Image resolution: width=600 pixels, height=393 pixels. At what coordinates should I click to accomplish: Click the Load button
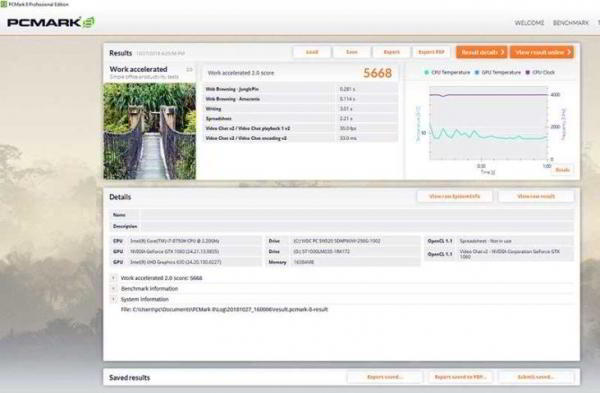(x=312, y=52)
